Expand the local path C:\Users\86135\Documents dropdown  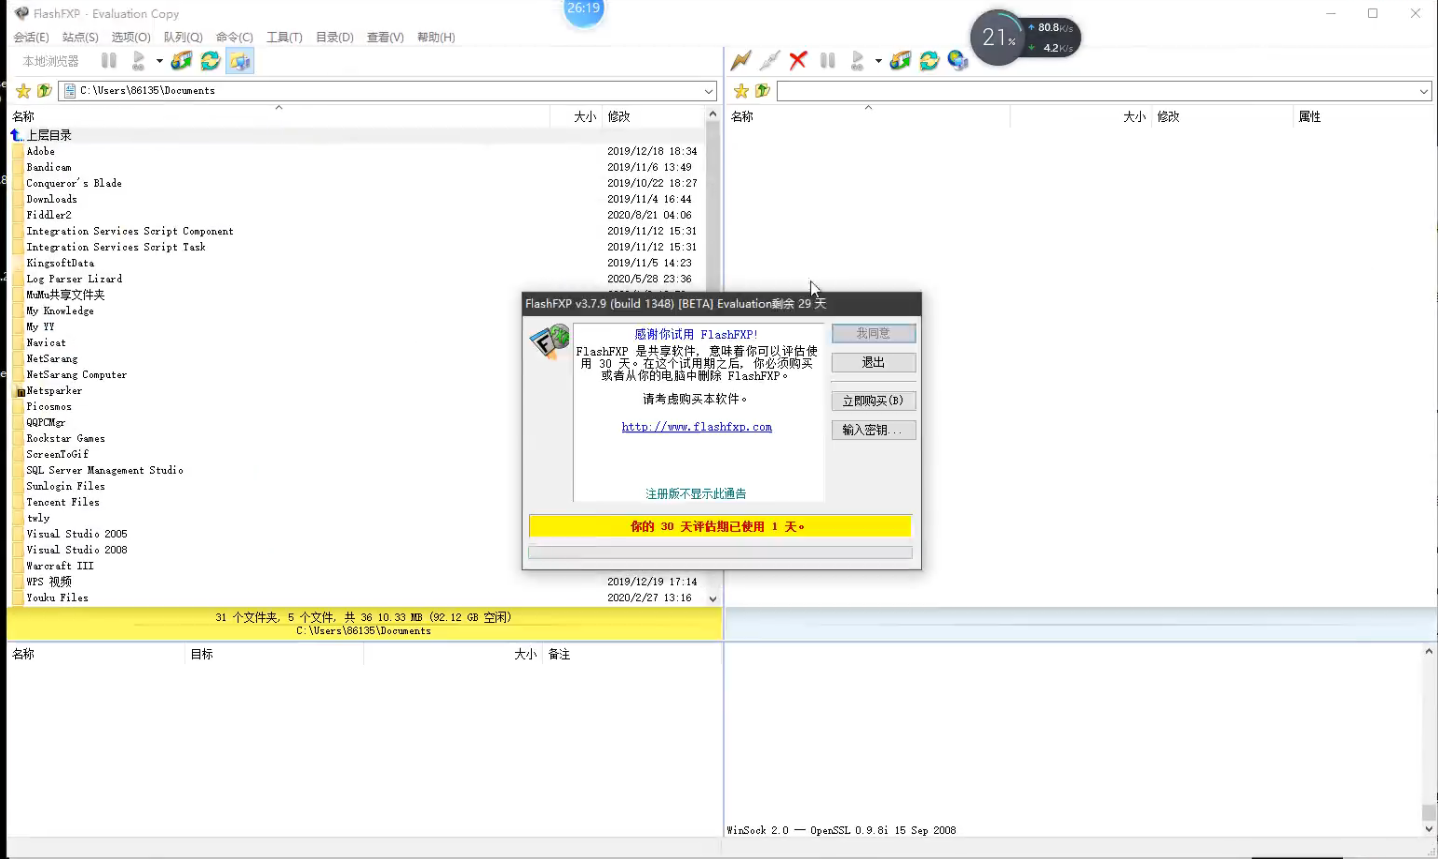[x=708, y=91]
